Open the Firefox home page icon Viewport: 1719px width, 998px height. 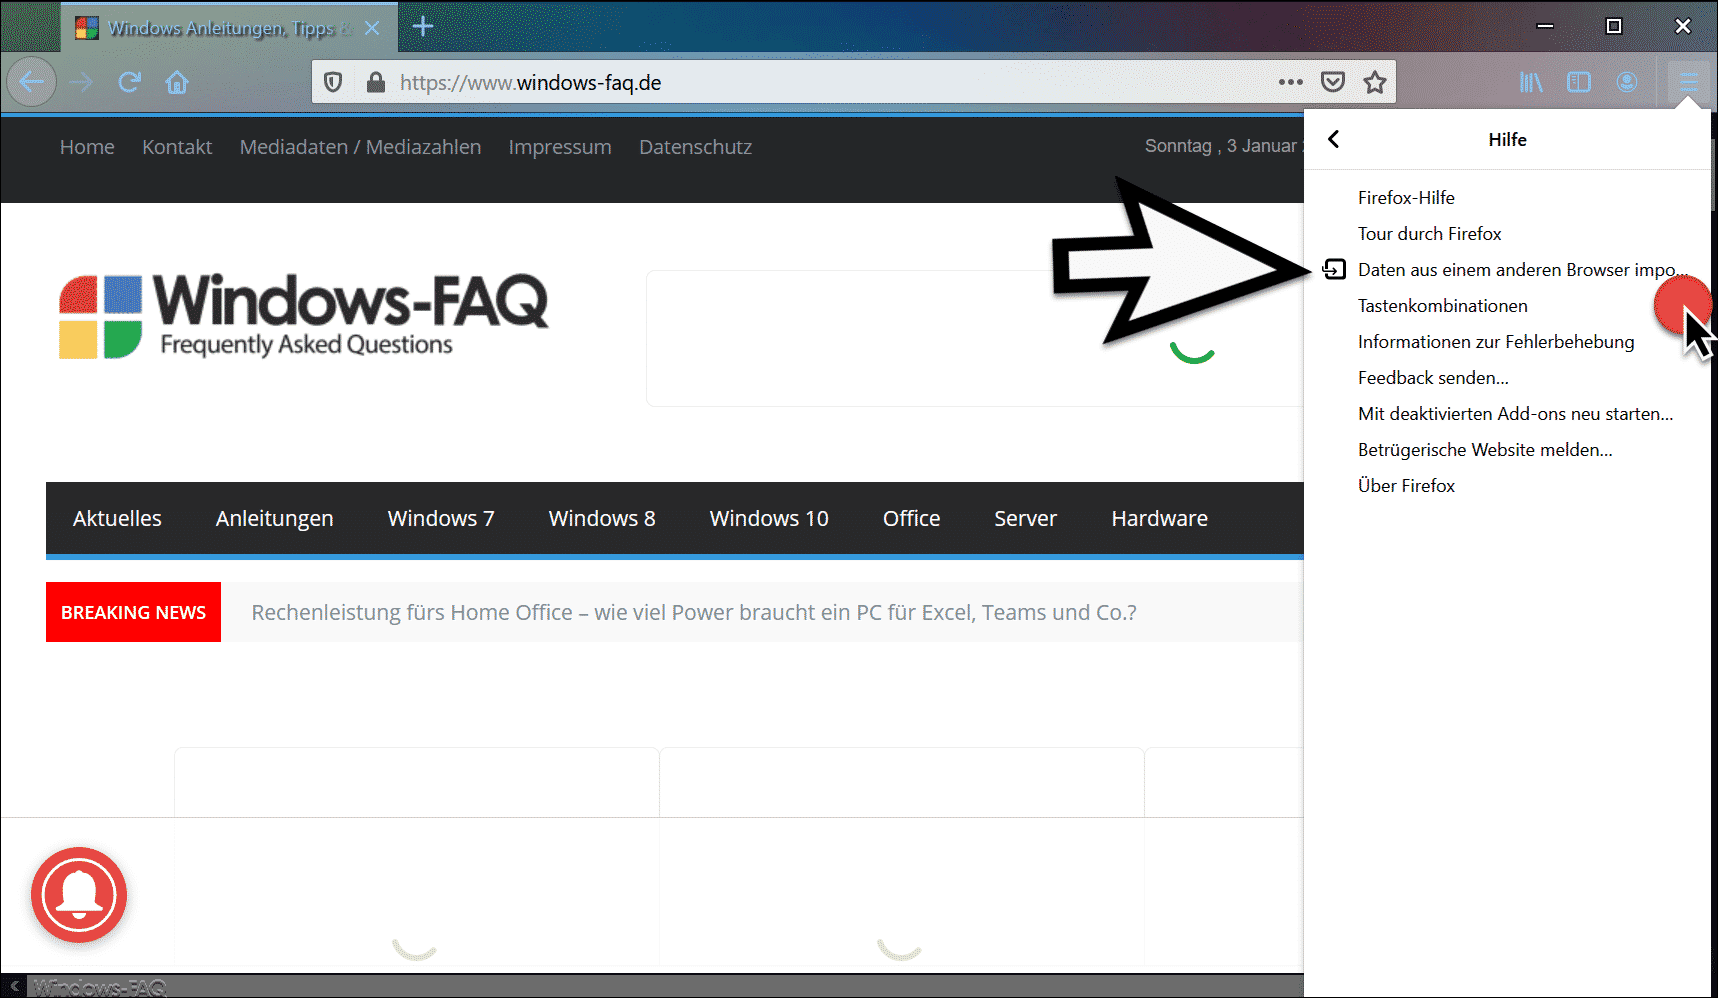pos(177,82)
